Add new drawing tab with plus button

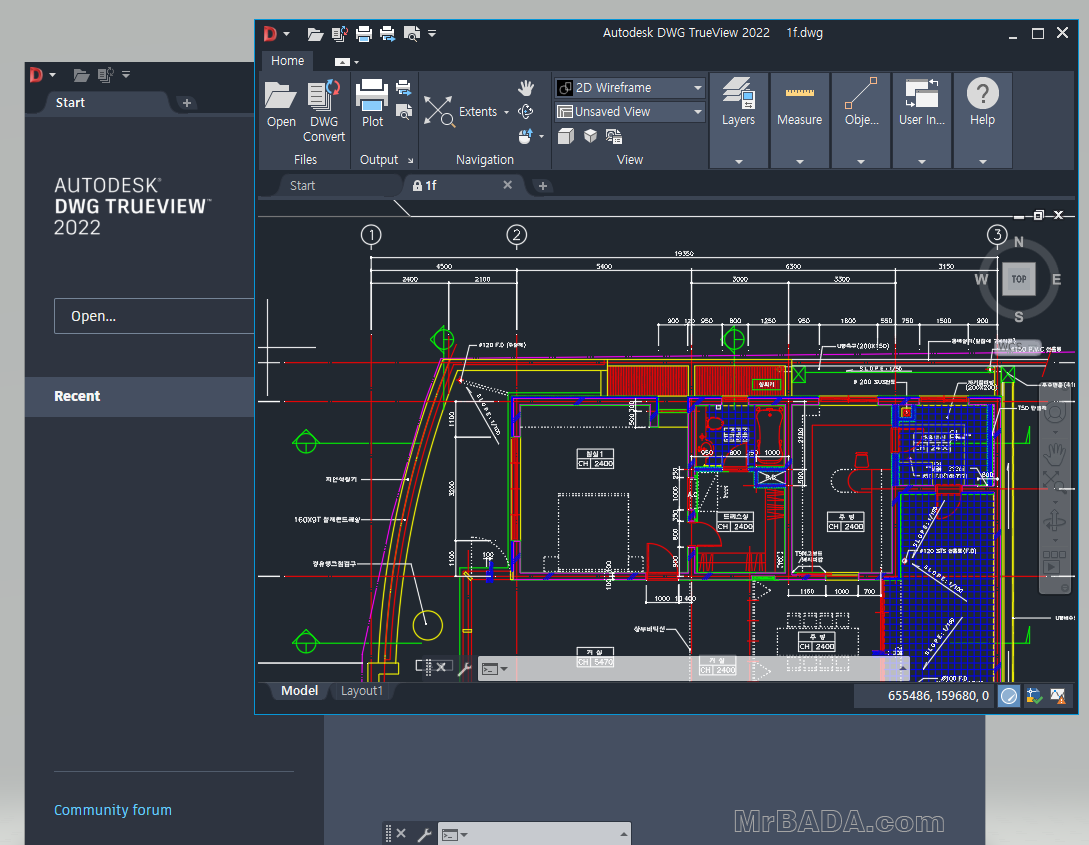pos(542,185)
